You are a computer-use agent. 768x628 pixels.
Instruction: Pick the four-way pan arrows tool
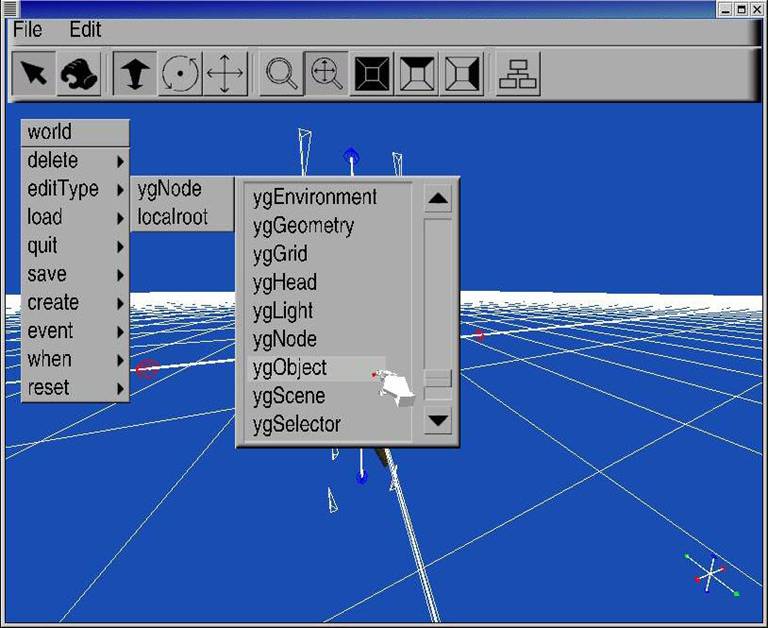point(225,73)
